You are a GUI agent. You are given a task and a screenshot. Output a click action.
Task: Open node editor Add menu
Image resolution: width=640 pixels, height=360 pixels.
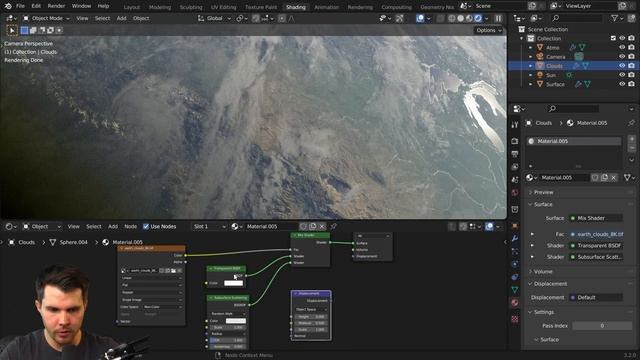(113, 227)
